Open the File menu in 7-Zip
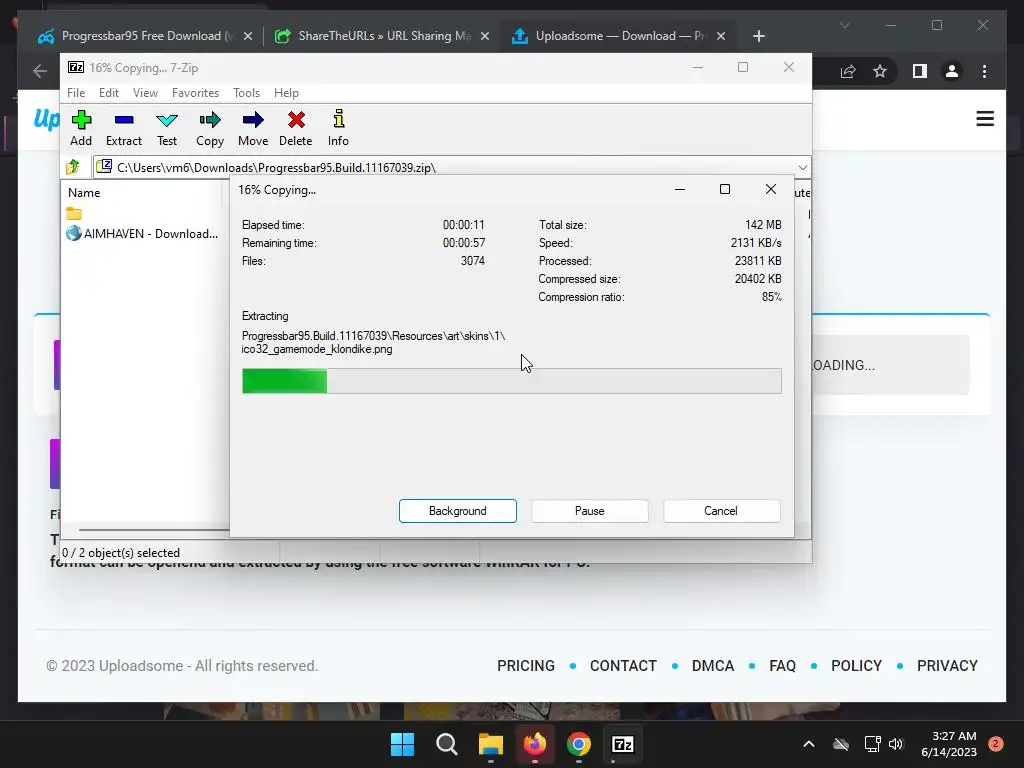This screenshot has width=1024, height=768. pos(76,93)
